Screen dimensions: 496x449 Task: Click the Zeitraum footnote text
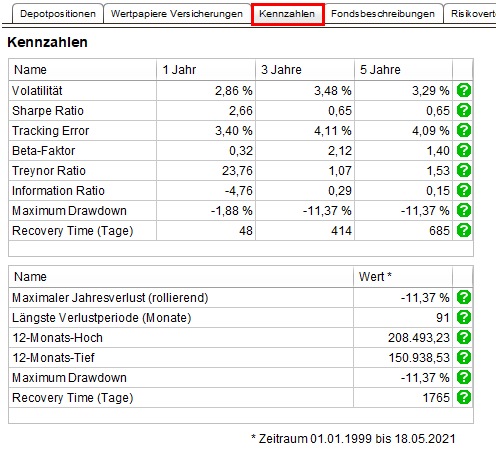[353, 439]
